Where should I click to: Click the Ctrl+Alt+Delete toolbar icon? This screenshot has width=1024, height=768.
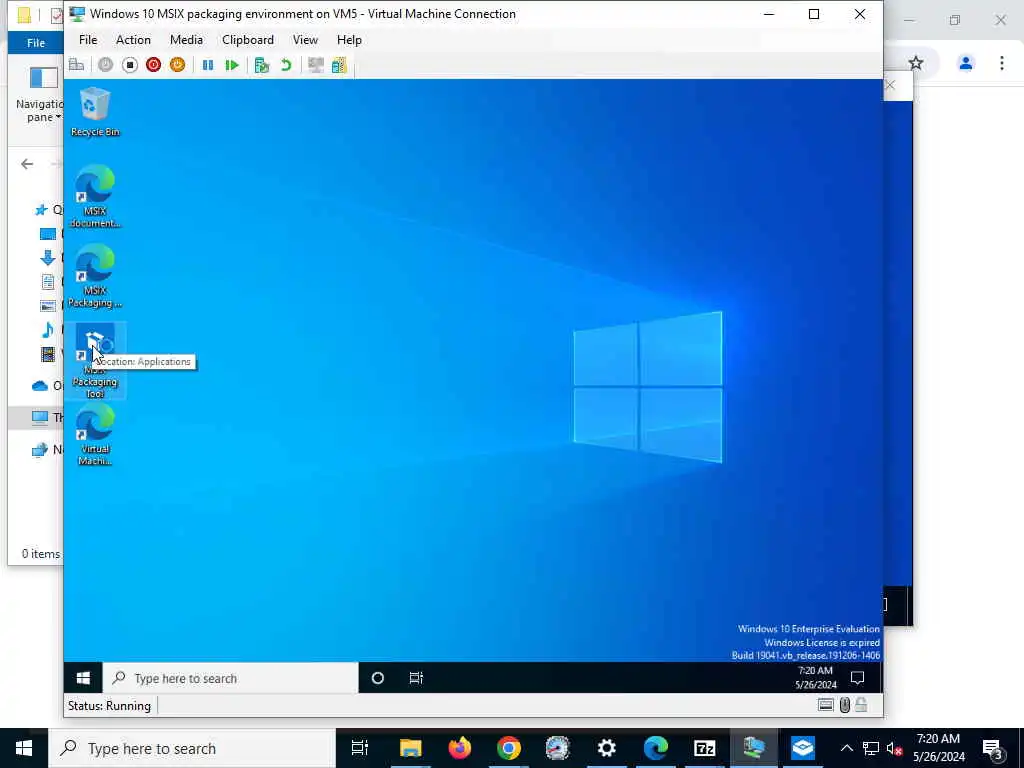(x=76, y=65)
